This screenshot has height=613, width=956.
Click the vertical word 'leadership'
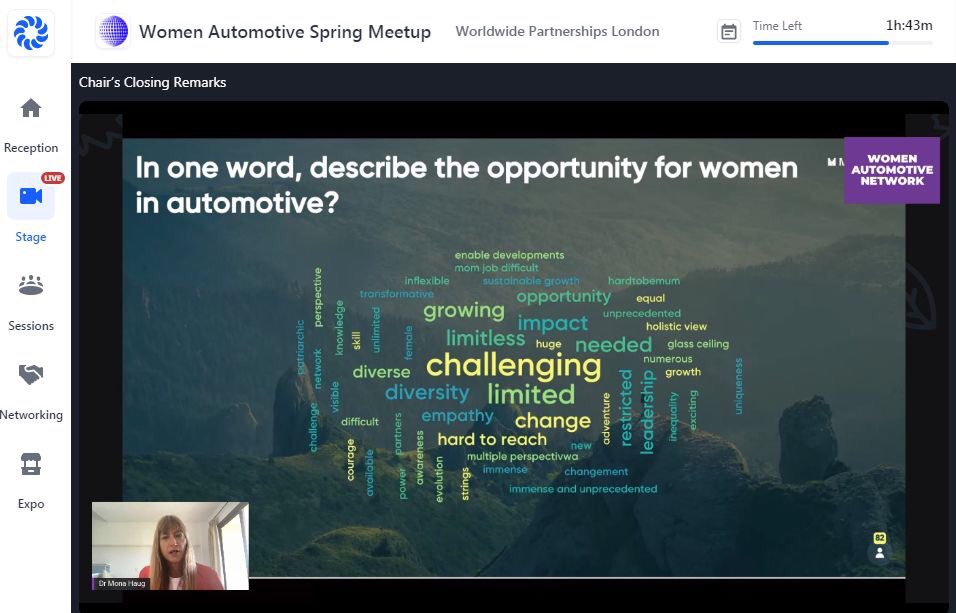point(646,412)
